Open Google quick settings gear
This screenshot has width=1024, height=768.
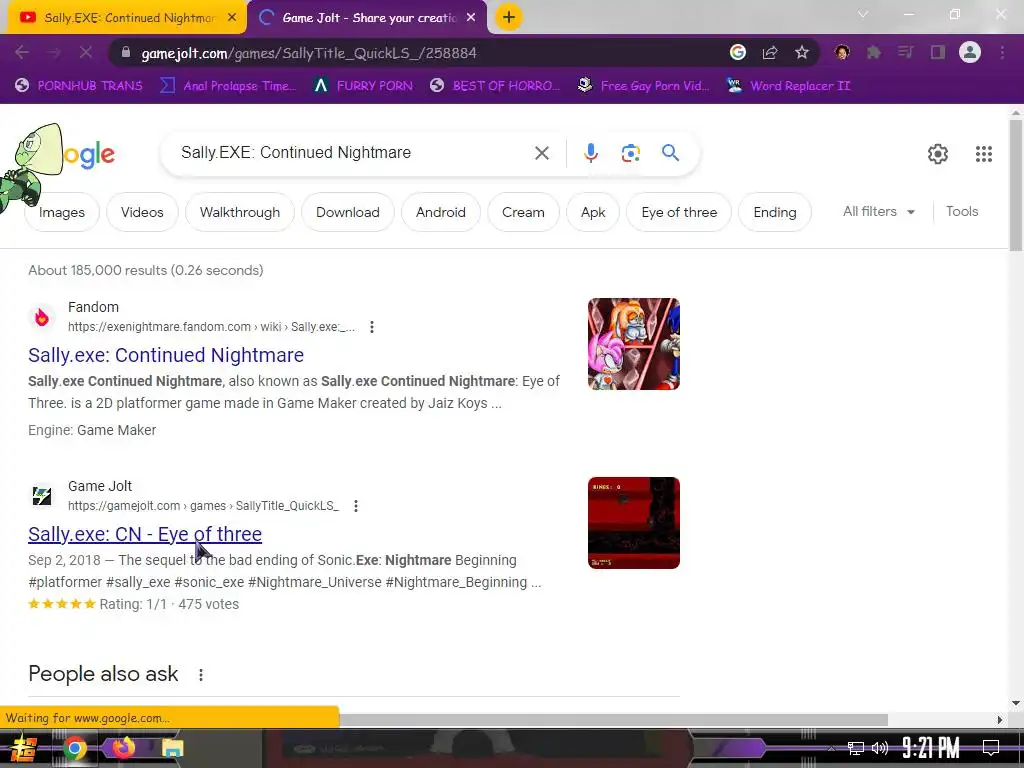[938, 154]
